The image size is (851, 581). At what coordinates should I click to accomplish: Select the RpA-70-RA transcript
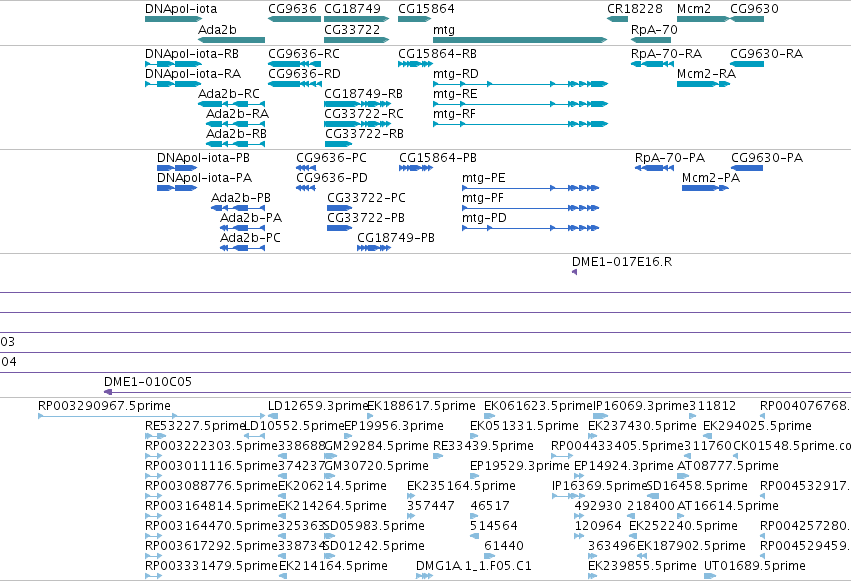point(652,64)
